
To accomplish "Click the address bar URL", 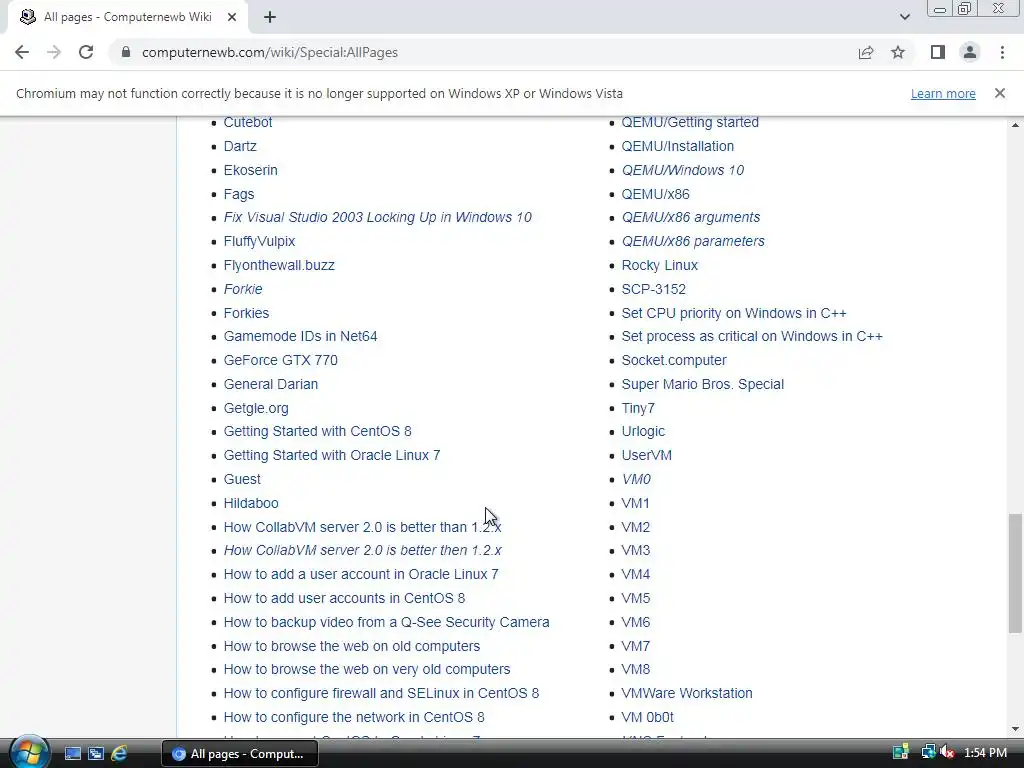I will coord(270,52).
